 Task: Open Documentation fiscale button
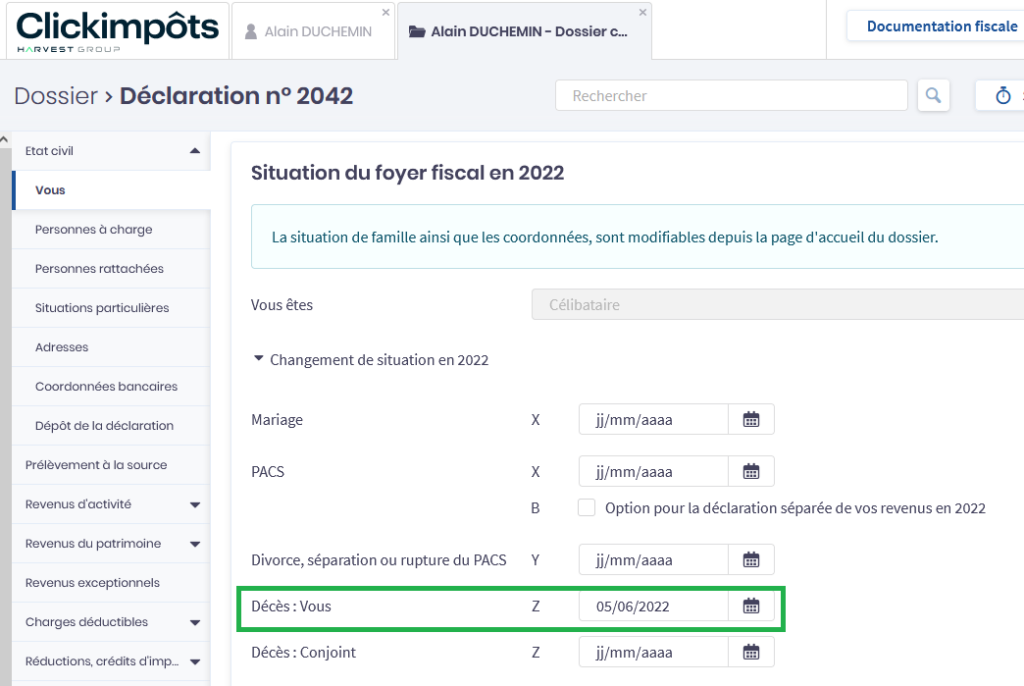point(940,27)
